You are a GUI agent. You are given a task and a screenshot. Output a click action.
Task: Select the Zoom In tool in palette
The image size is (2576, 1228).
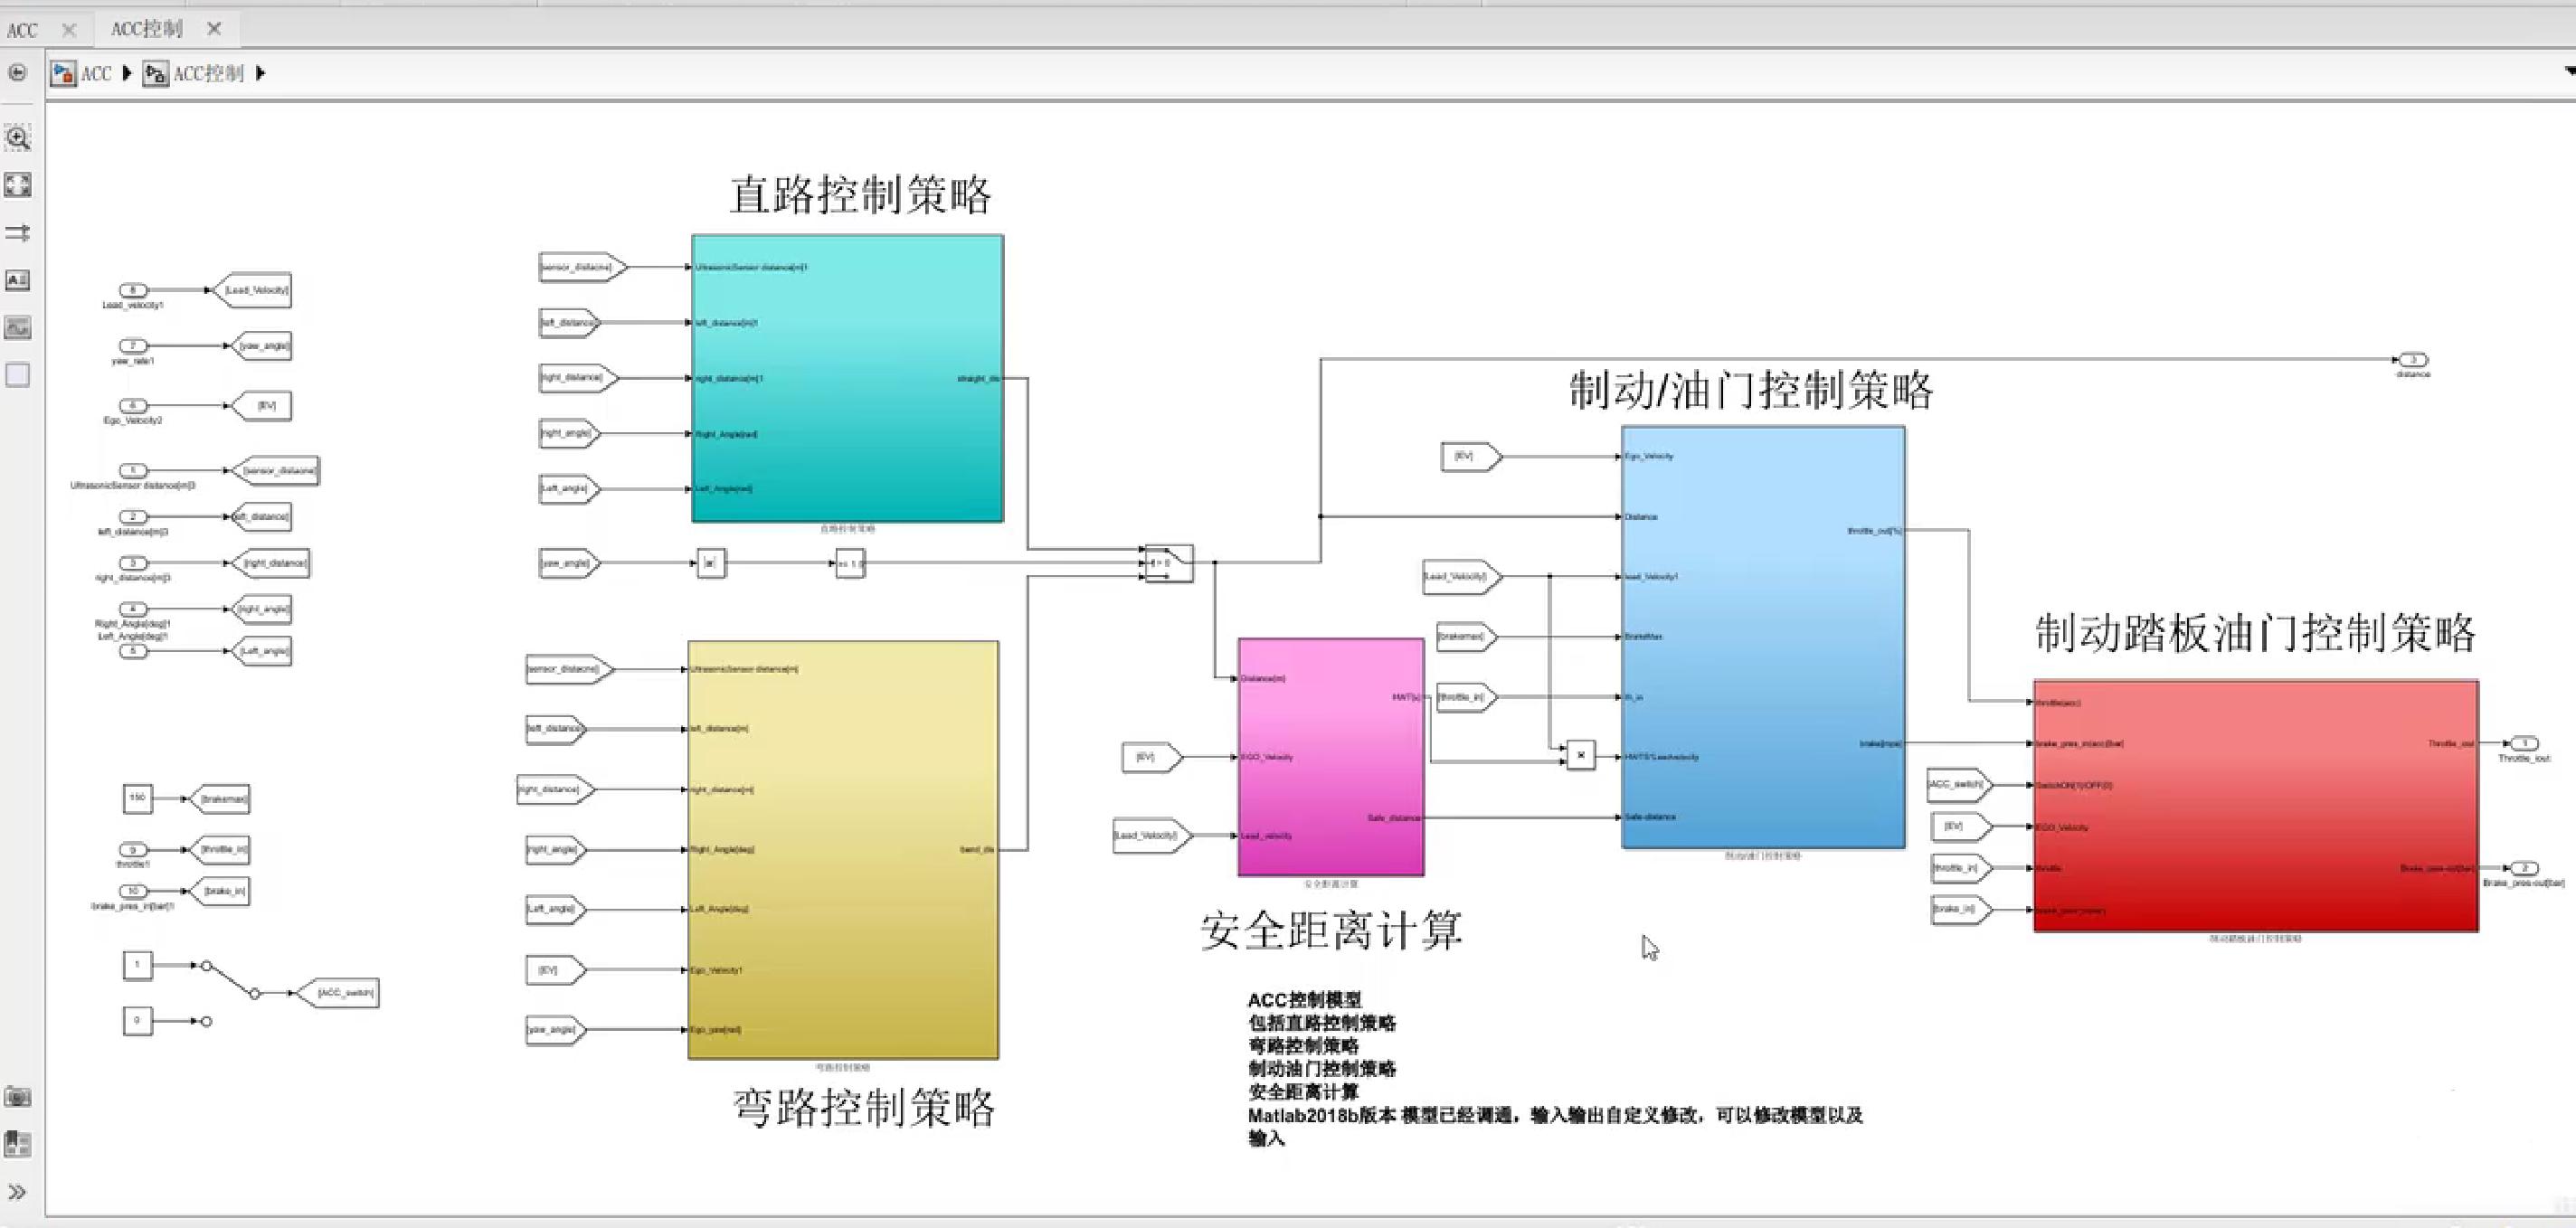18,138
